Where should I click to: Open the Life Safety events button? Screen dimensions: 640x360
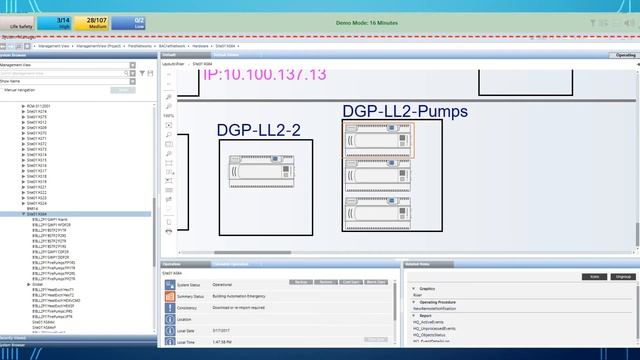17,23
